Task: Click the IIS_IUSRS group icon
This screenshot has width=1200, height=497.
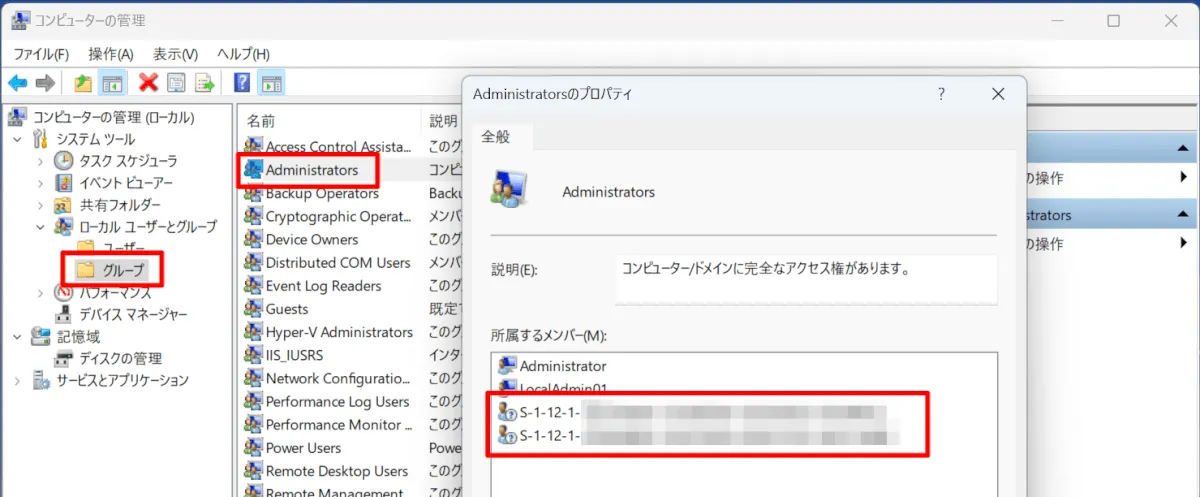Action: (253, 355)
